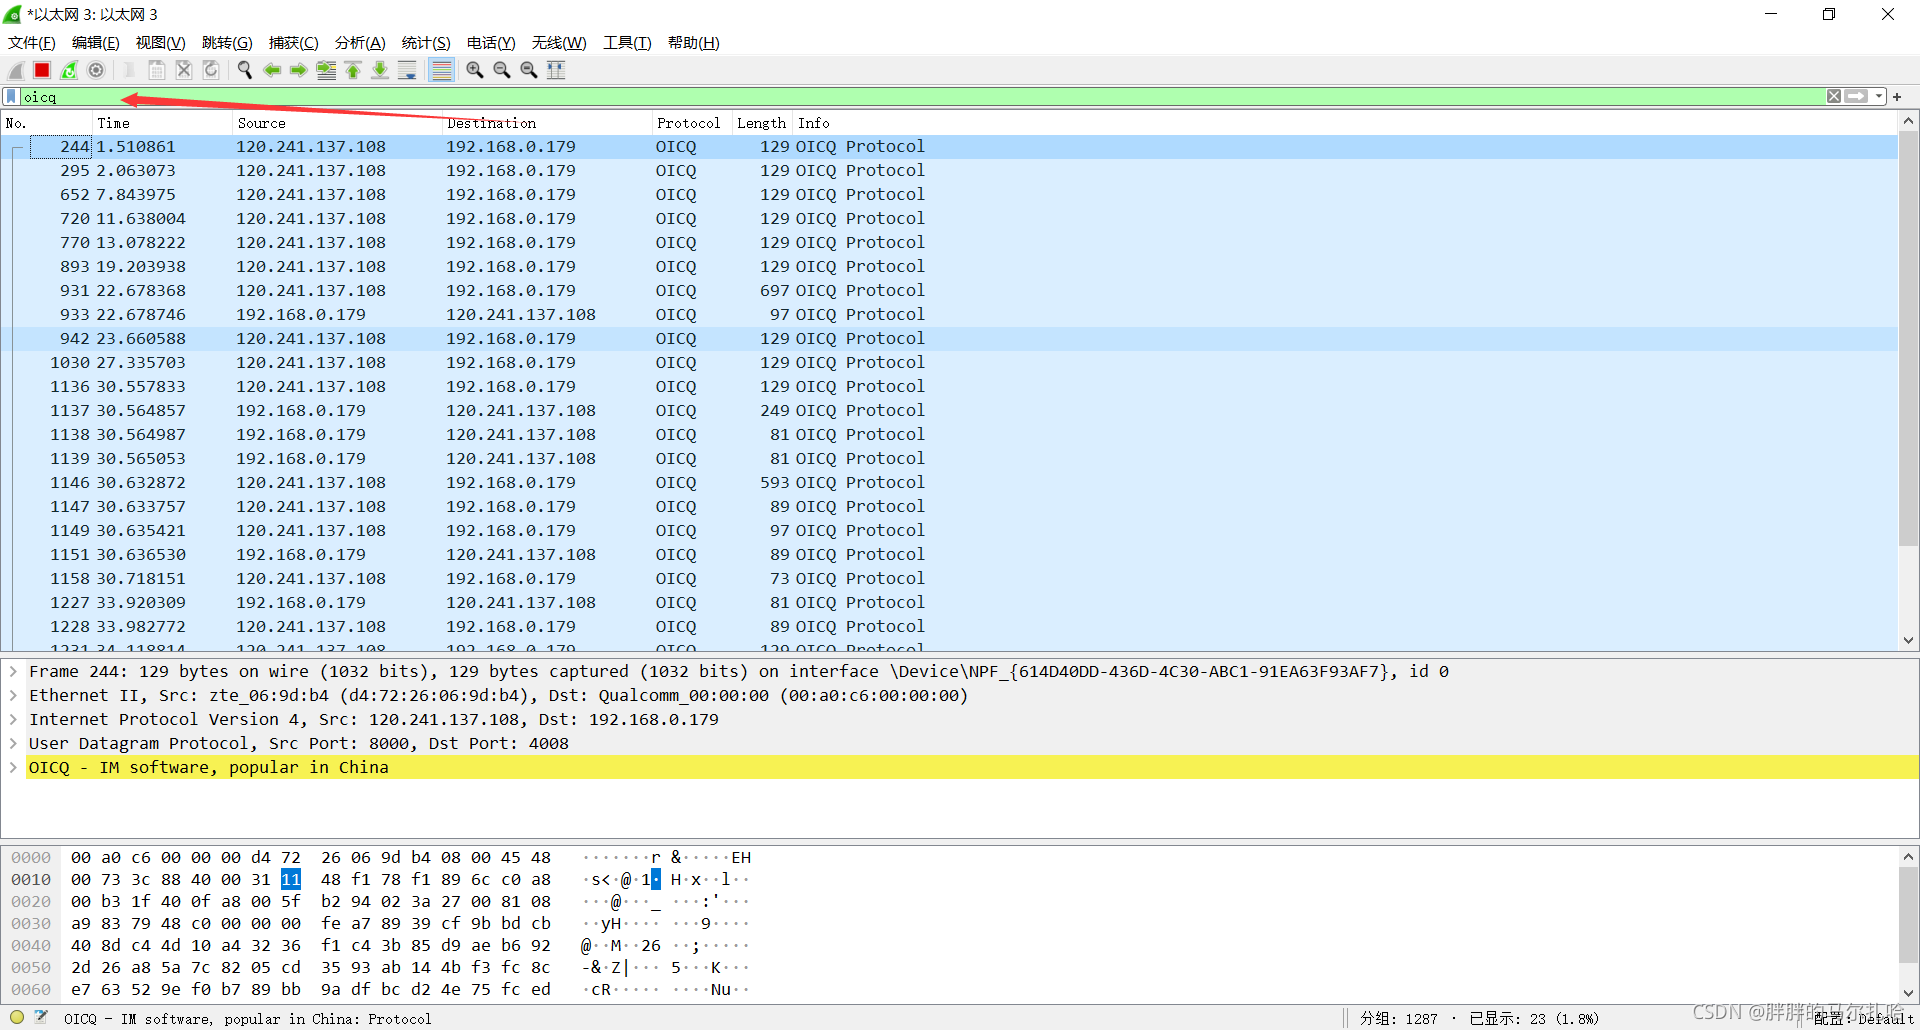
Task: Expand the OICQ IM software section
Action: 13,768
